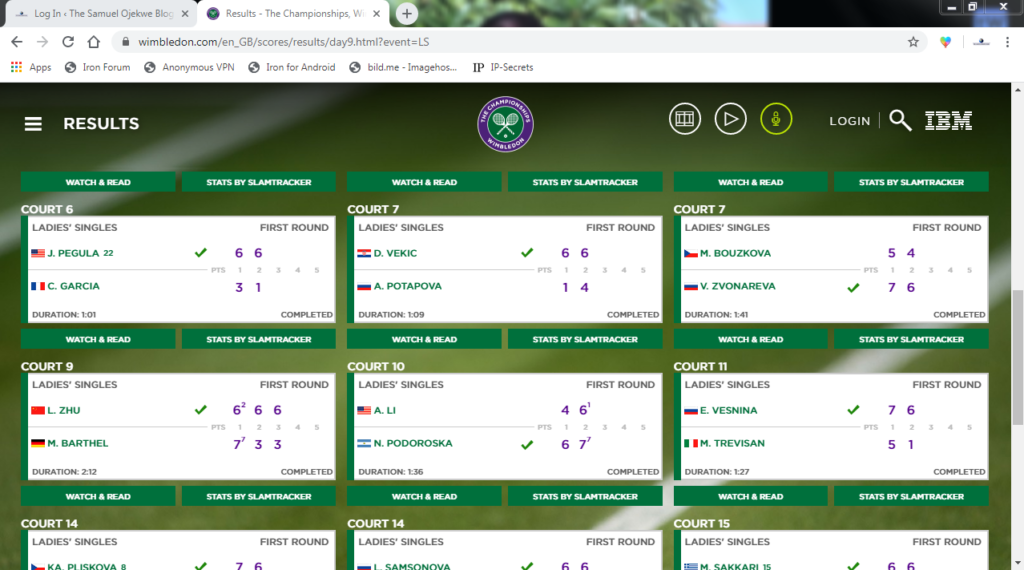Click player name N. Podoroska

coord(413,443)
